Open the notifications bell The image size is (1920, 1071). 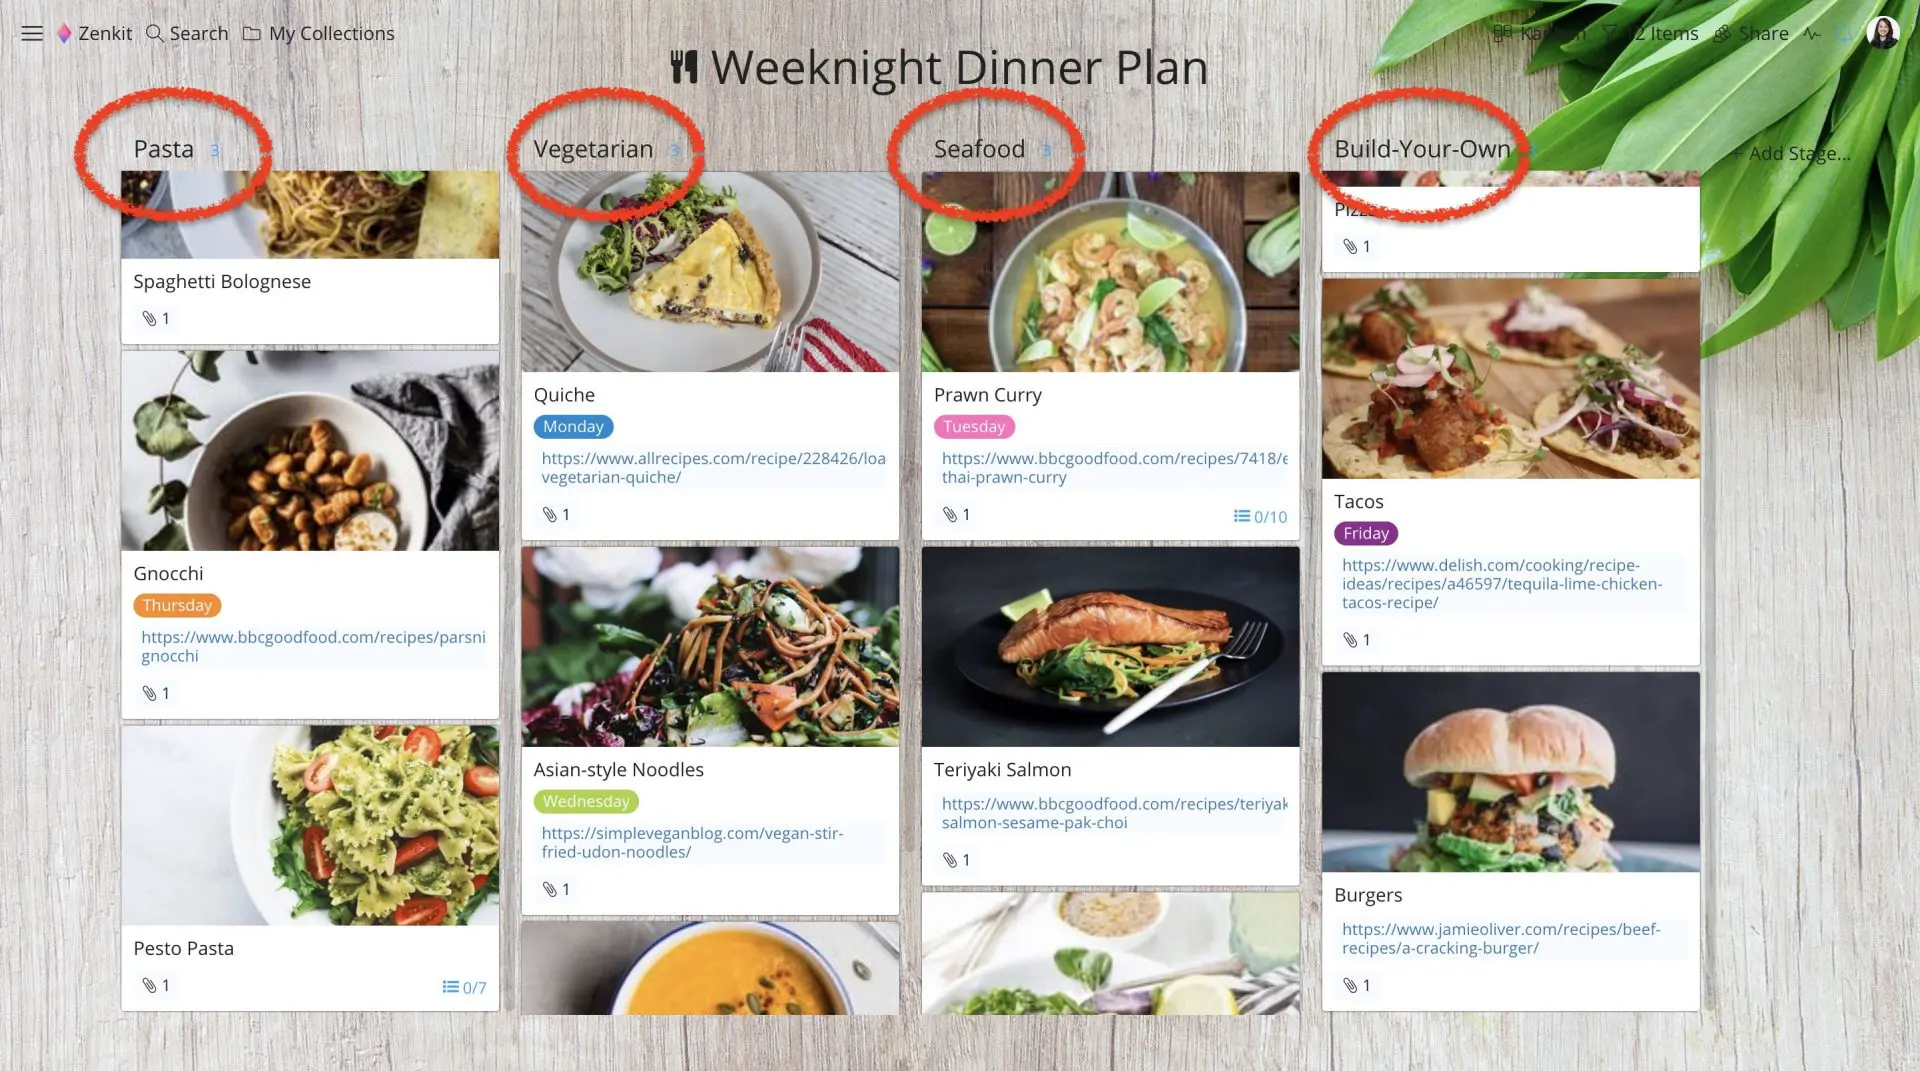coord(1844,33)
